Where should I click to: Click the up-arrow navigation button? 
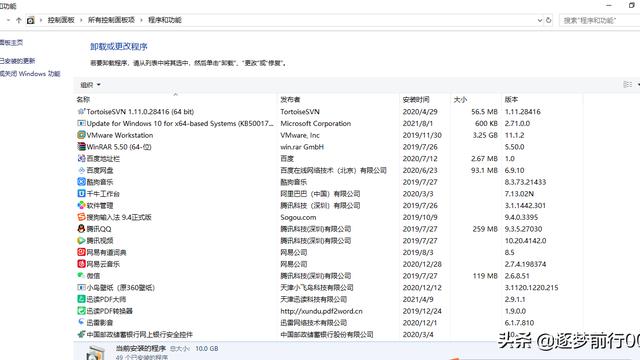click(18, 20)
